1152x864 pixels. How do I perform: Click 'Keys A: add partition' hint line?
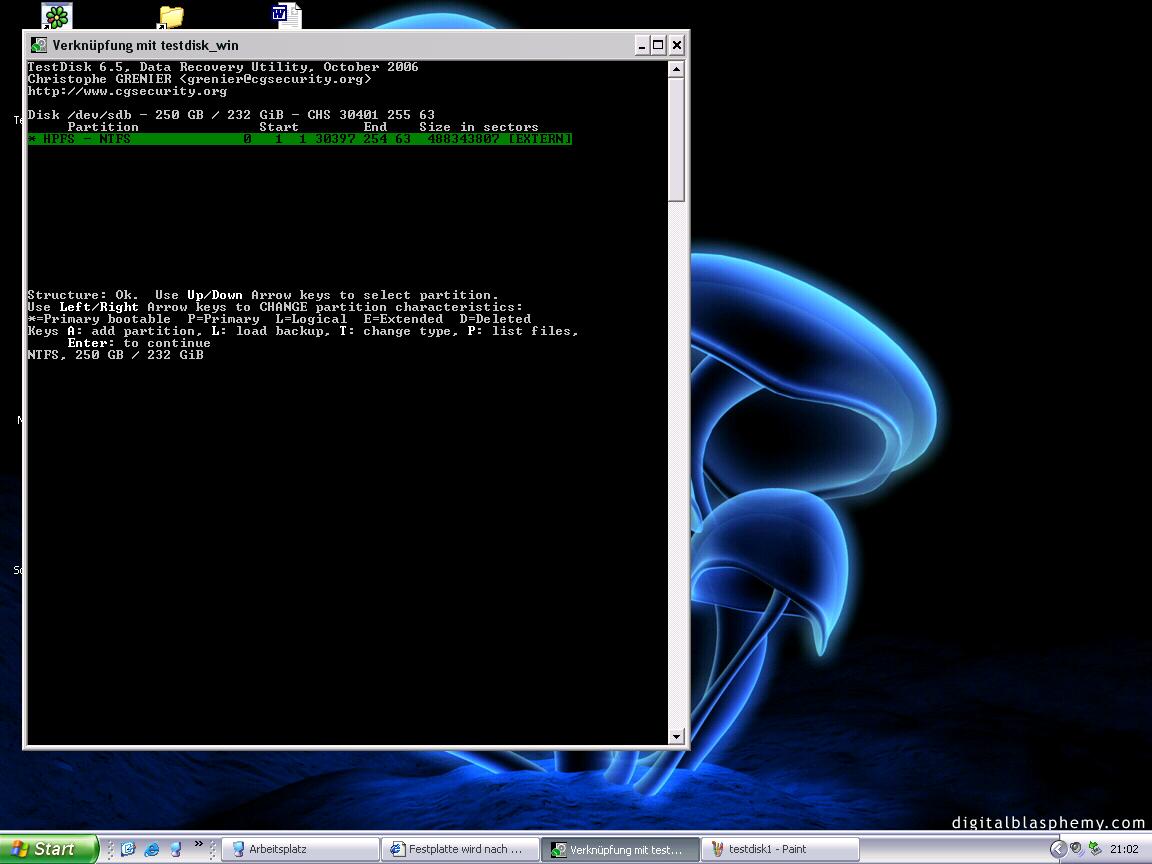click(x=303, y=331)
